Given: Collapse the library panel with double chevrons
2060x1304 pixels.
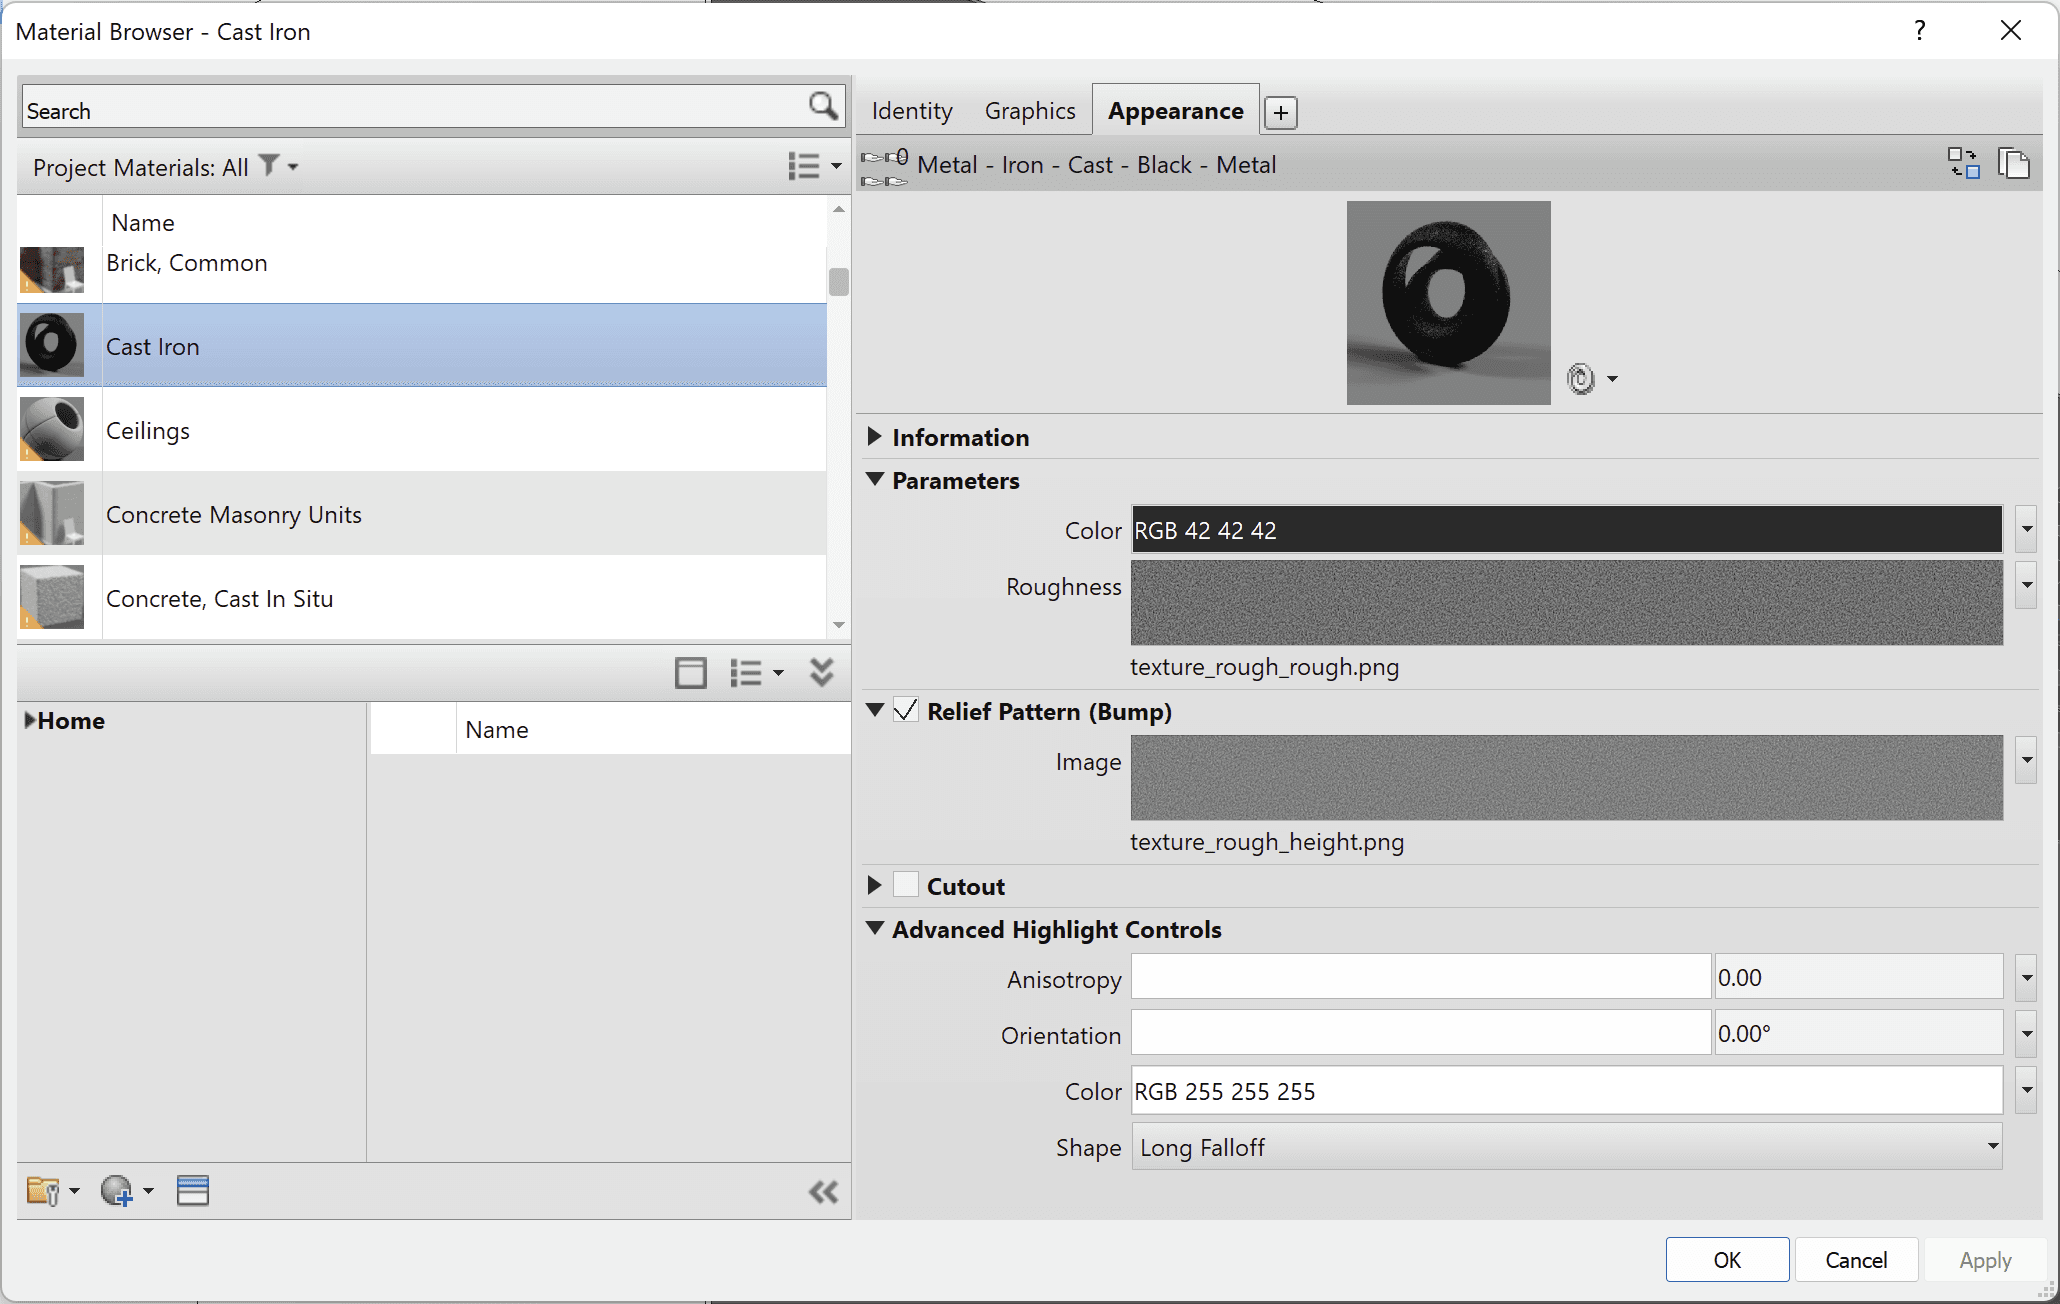Looking at the screenshot, I should coord(822,673).
